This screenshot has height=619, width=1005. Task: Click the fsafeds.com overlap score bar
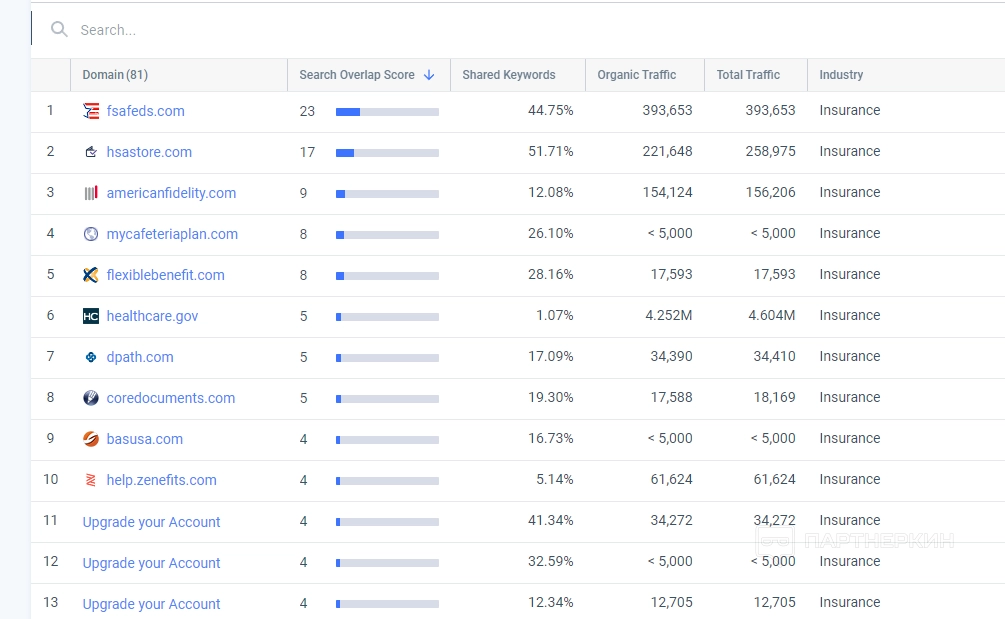(x=387, y=112)
